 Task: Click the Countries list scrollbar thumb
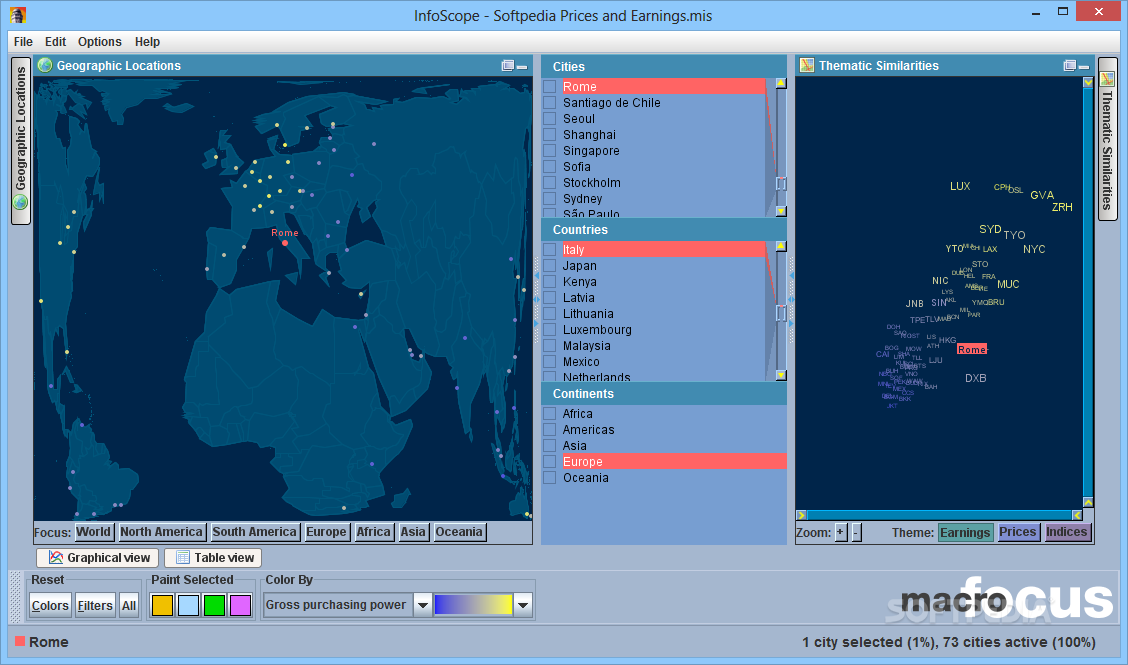pyautogui.click(x=781, y=312)
